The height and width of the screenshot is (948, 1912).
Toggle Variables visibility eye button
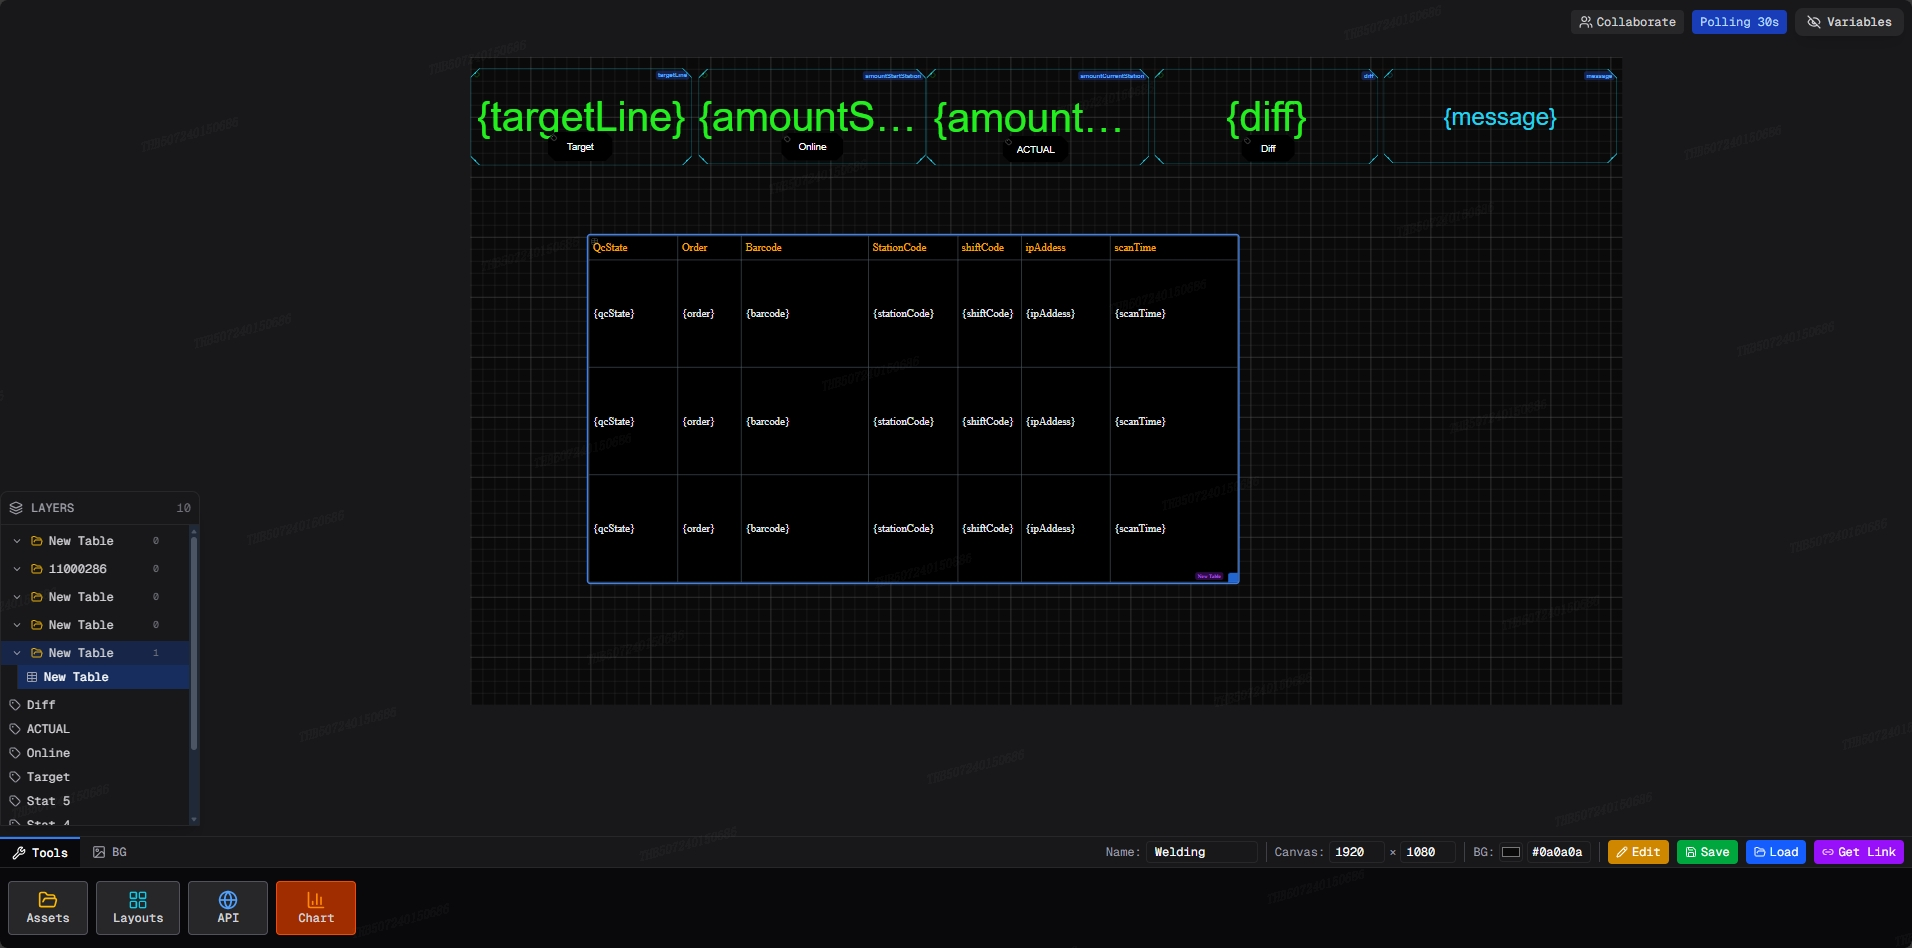click(1849, 22)
